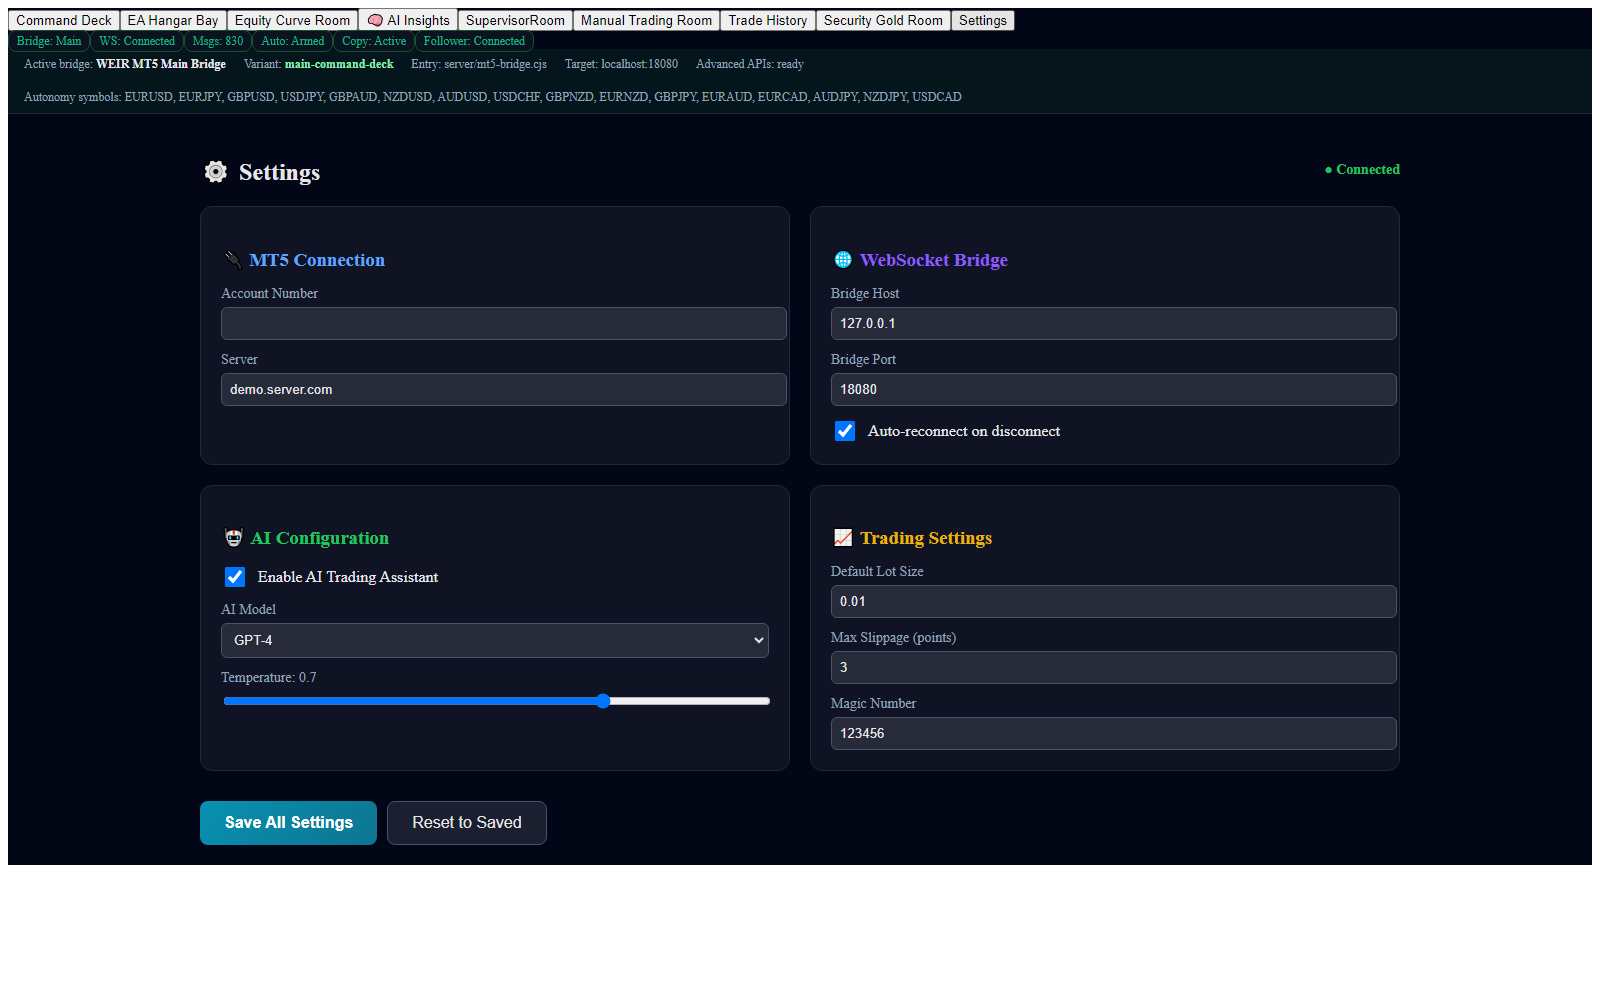Click the Entry: server/mt5-bridge.cjs text
The width and height of the screenshot is (1600, 1000).
click(479, 64)
